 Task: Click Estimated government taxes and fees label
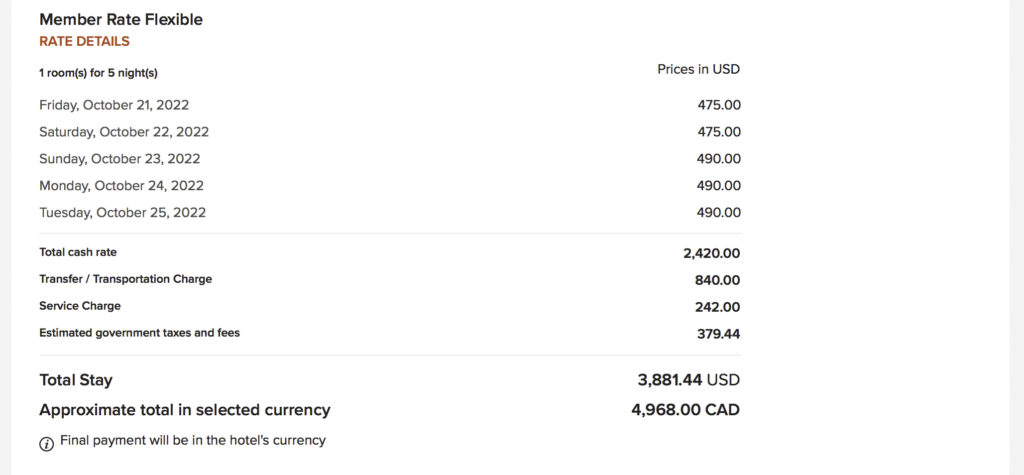(x=139, y=333)
